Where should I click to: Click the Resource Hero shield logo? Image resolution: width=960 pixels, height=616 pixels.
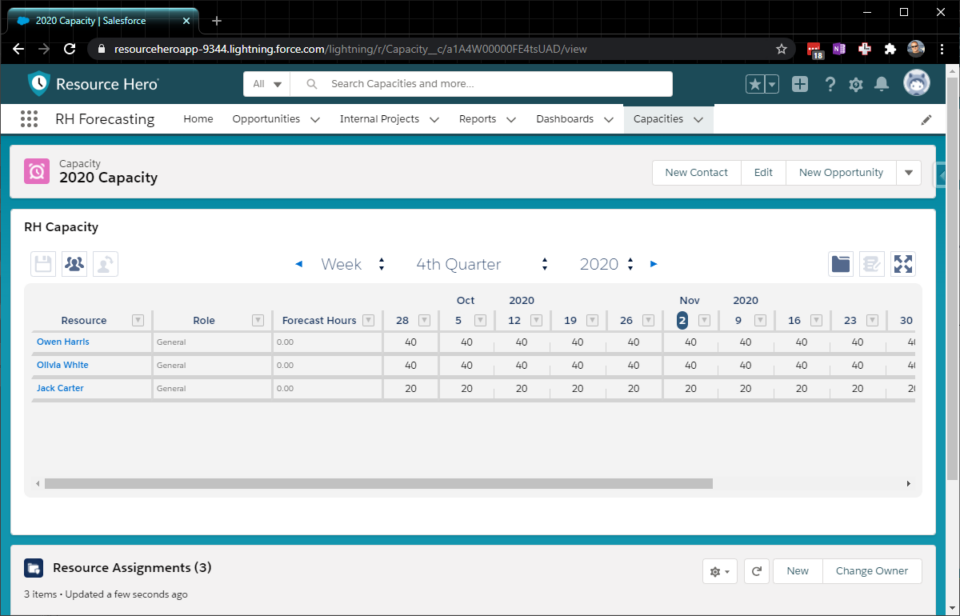point(39,84)
